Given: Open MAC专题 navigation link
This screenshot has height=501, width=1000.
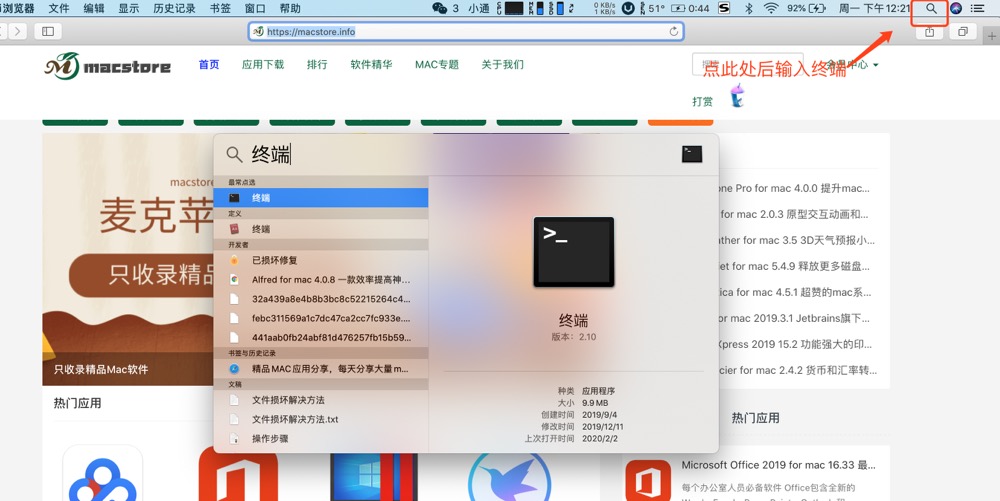Looking at the screenshot, I should coord(437,64).
